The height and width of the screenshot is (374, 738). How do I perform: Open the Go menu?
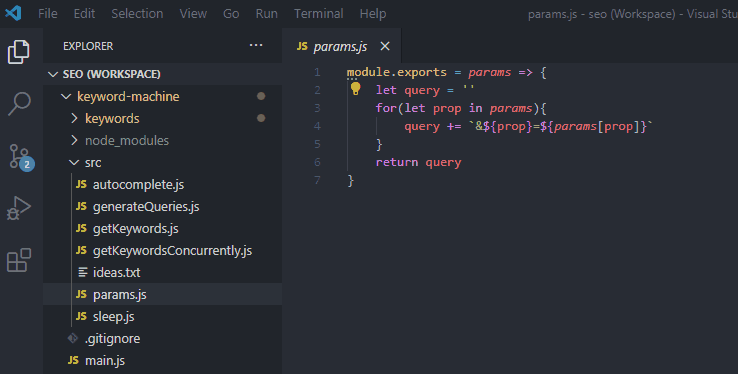(x=231, y=14)
